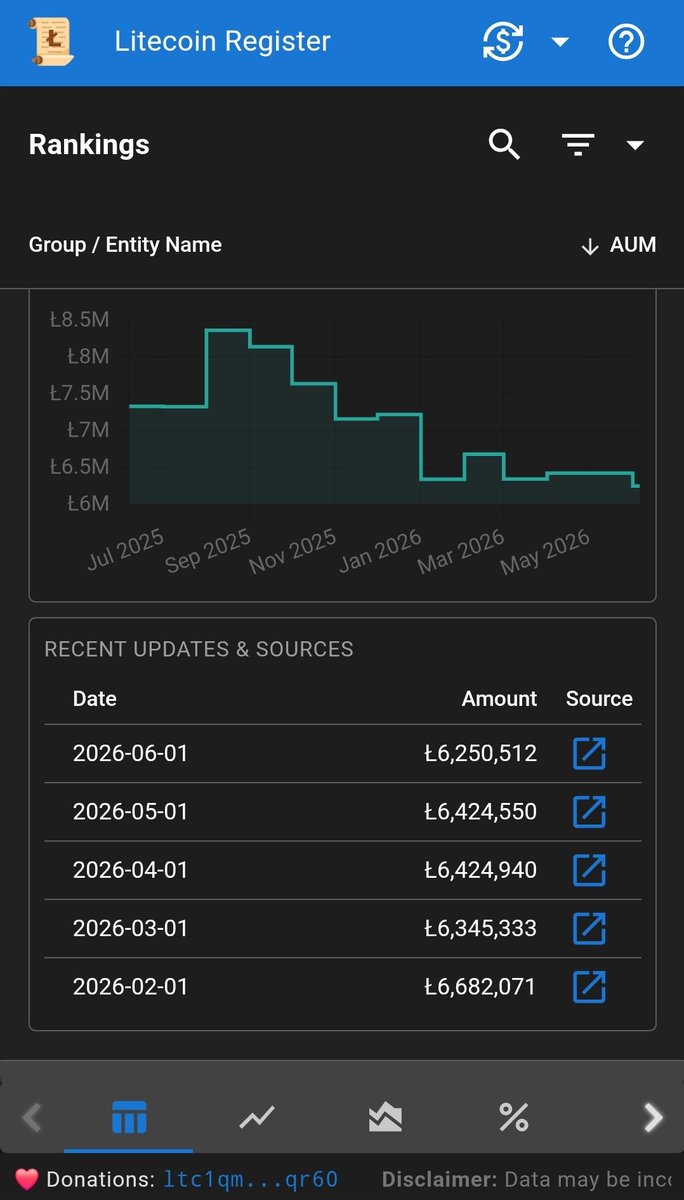Click the Amount column header
684x1200 pixels.
tap(500, 699)
